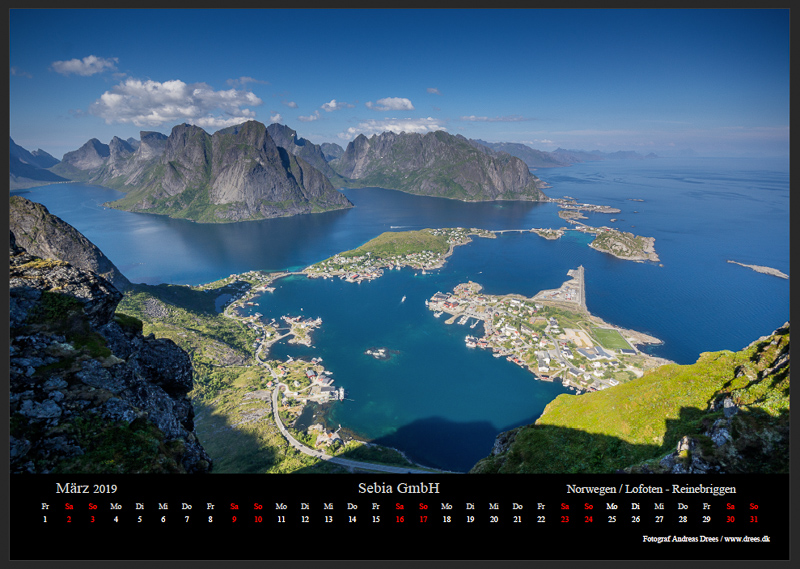Select red Sunday date 3
Screen dimensions: 800x569
click(92, 519)
